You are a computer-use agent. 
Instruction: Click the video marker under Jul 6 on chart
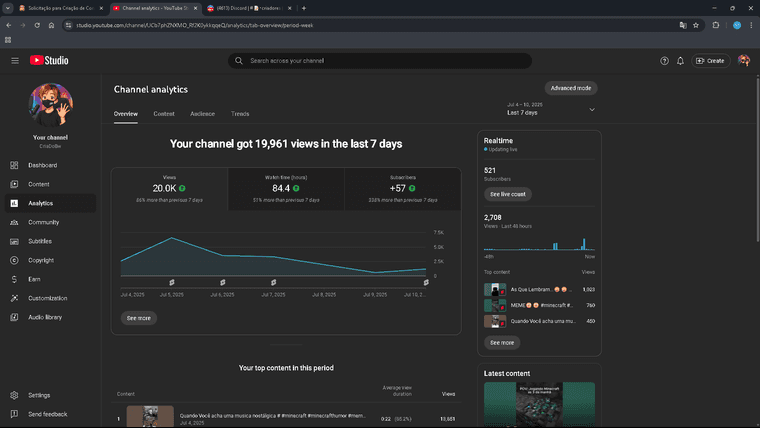point(222,282)
